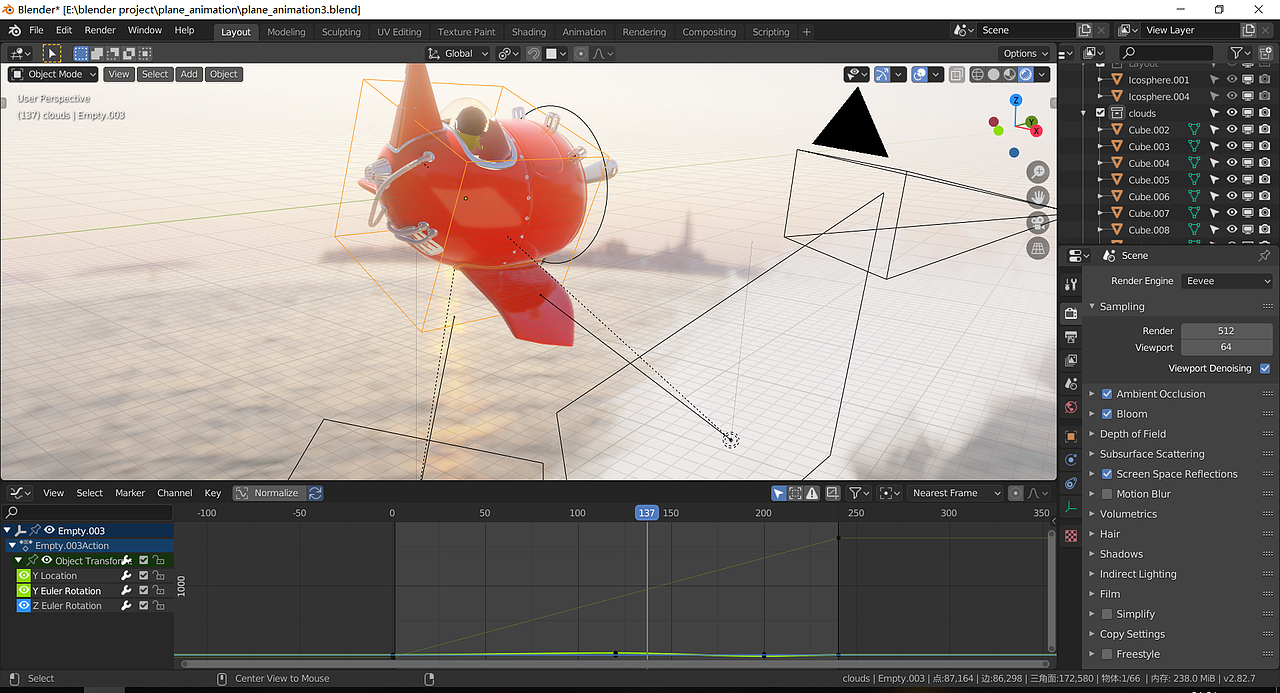This screenshot has width=1280, height=693.
Task: Open the graph editor Channel menu
Action: [x=174, y=493]
